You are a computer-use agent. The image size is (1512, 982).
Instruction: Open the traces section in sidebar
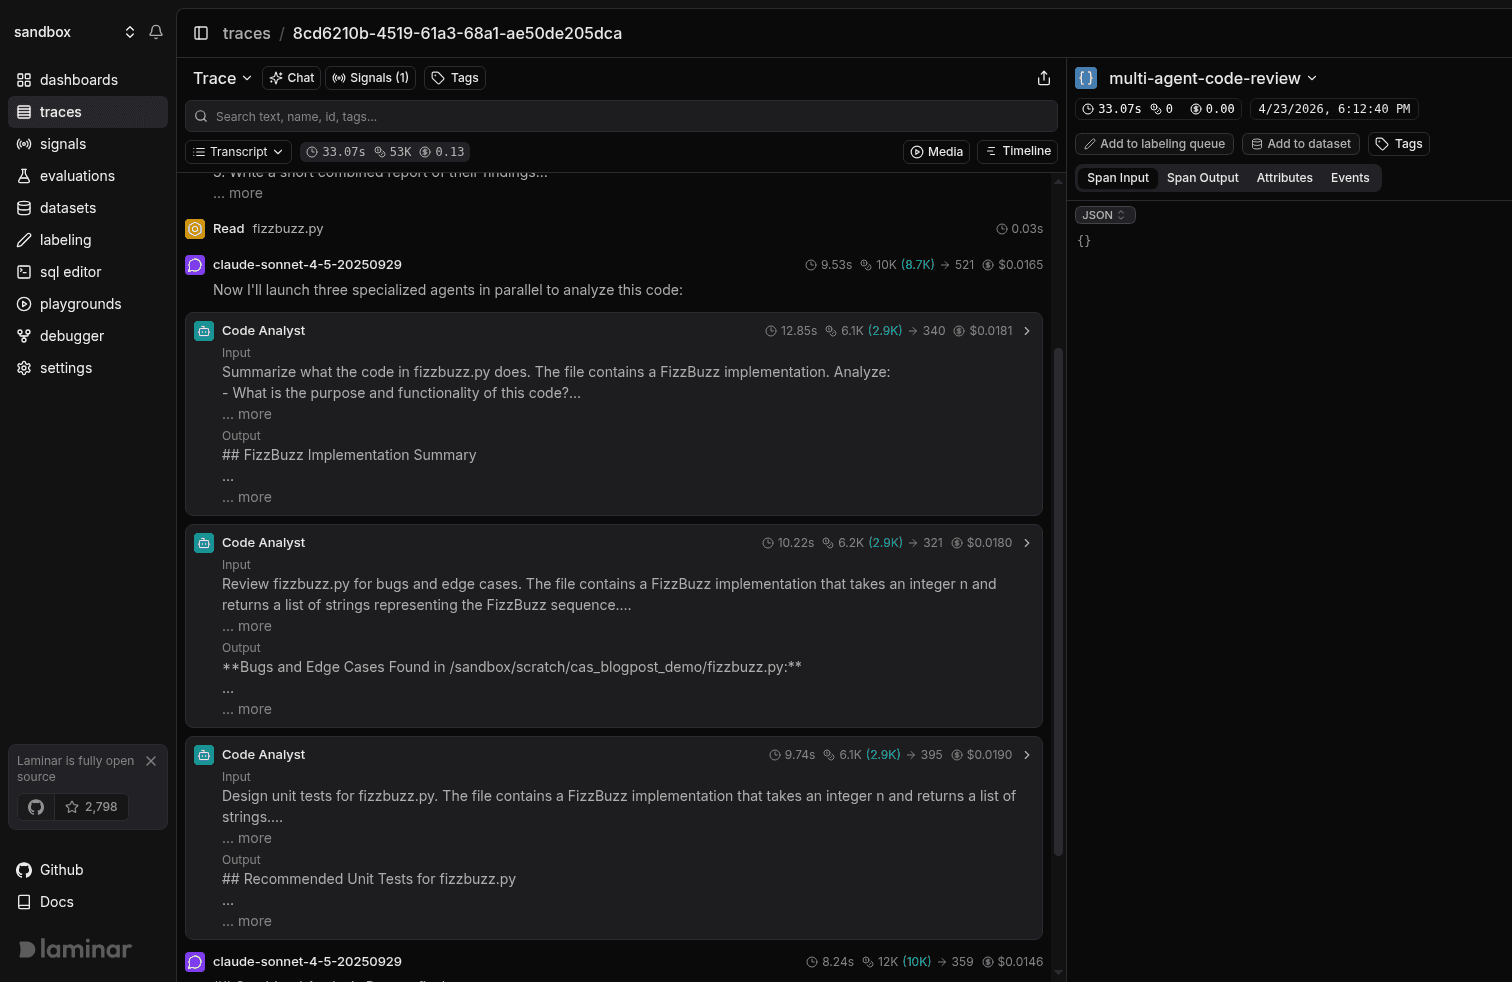click(x=58, y=111)
